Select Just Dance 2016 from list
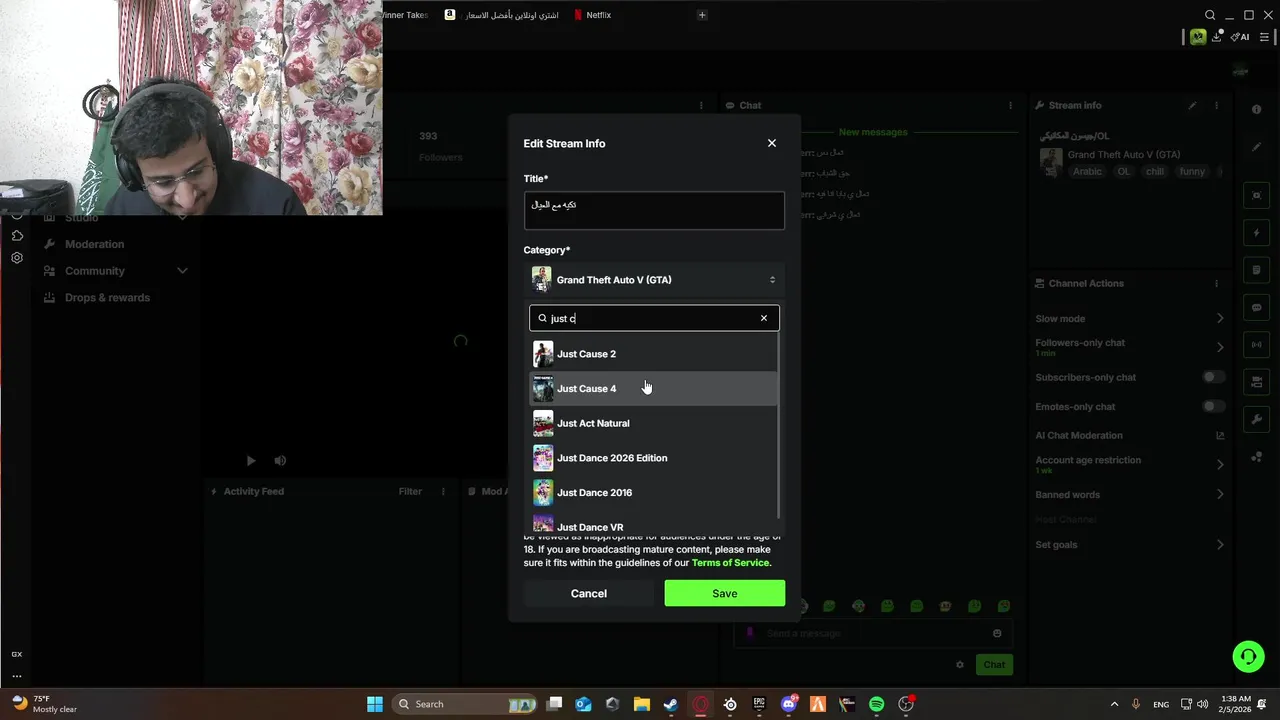 (x=653, y=493)
